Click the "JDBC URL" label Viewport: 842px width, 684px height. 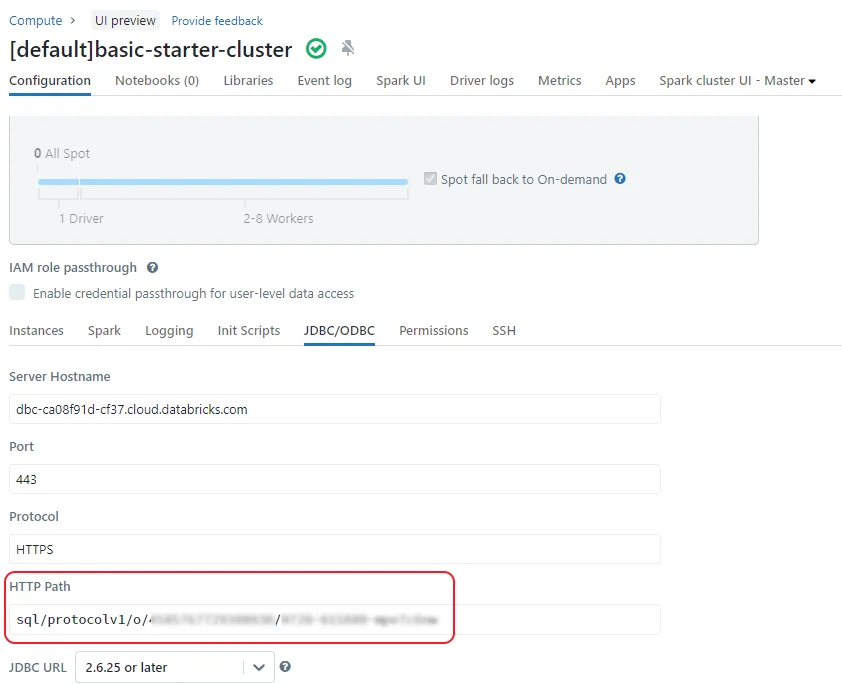click(x=38, y=667)
